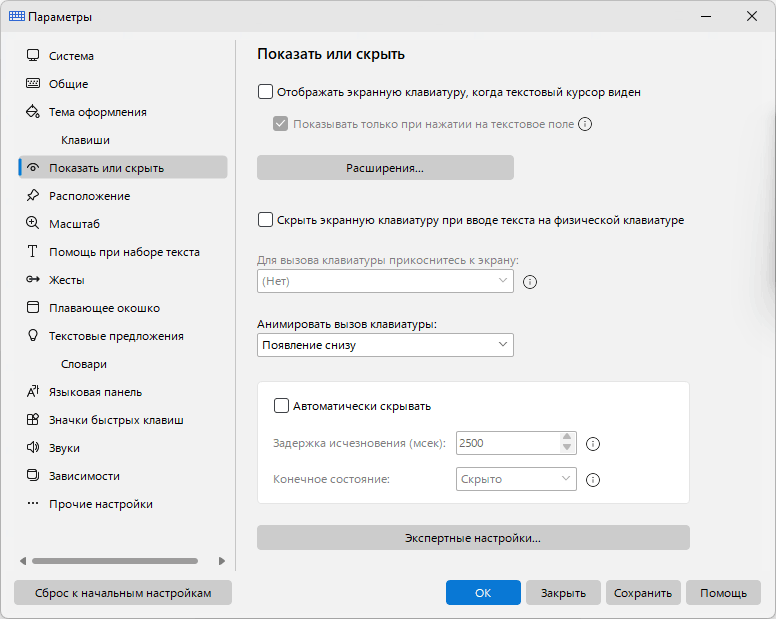
Task: Click the lightbulb icon for Текстовые предложения
Action: pyautogui.click(x=33, y=335)
